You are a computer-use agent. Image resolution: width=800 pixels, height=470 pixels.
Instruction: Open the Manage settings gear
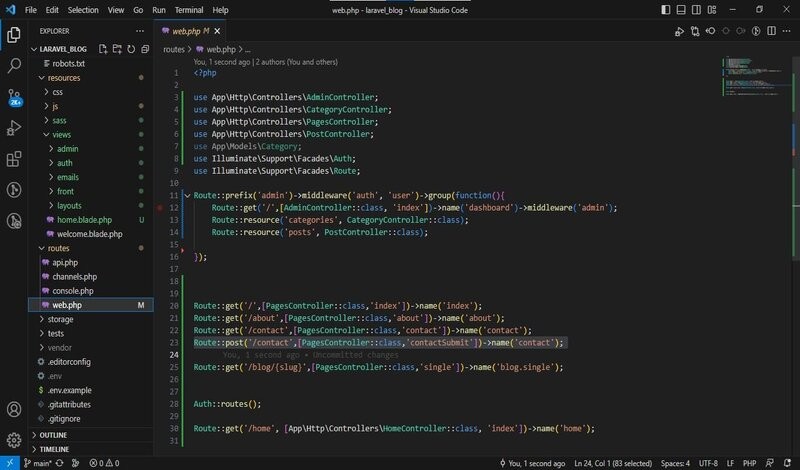(14, 440)
